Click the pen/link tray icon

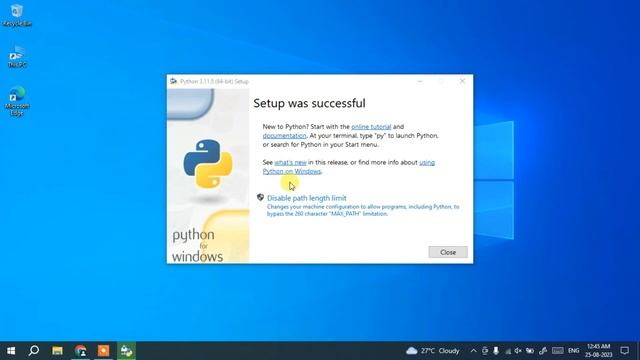tap(543, 351)
